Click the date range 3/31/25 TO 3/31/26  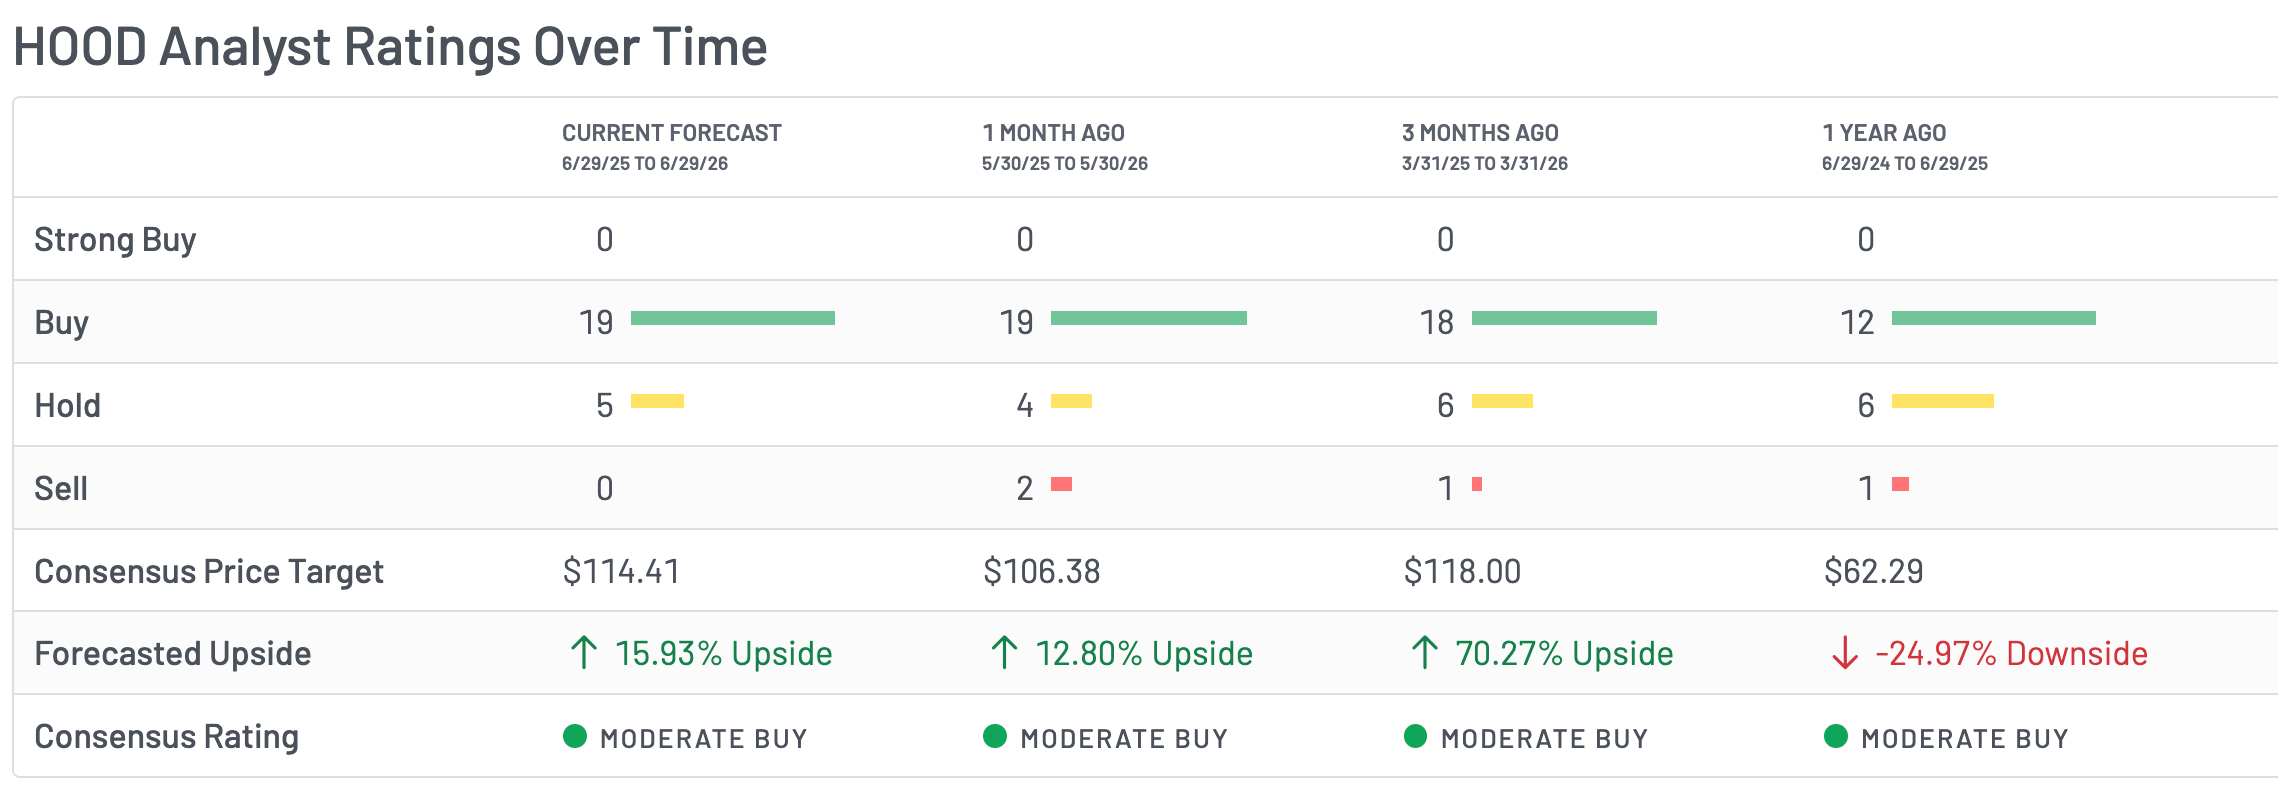1485,164
